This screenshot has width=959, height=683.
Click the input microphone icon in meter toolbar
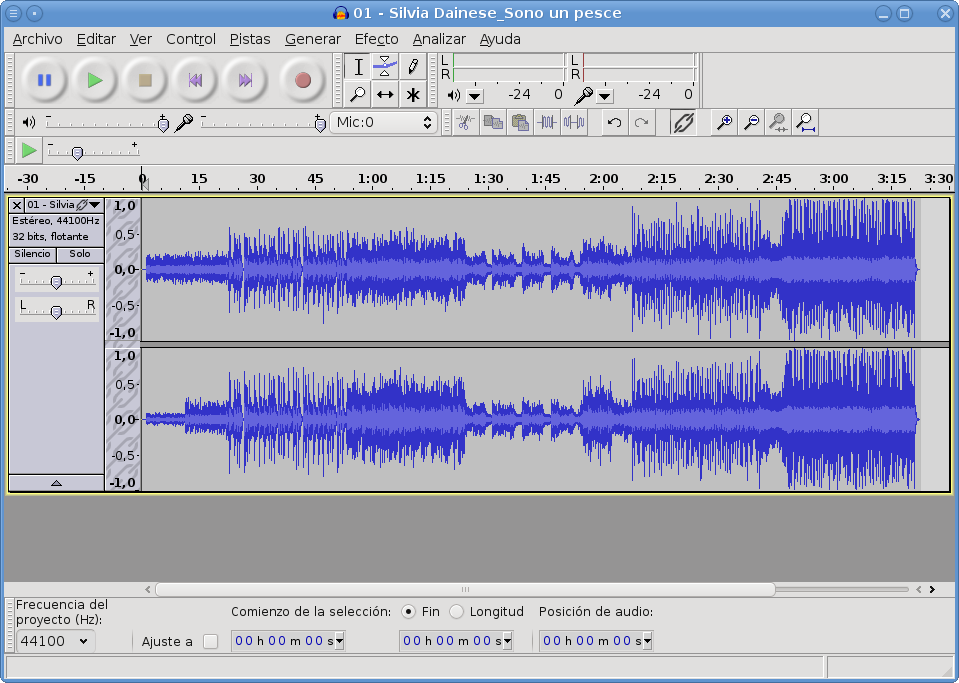coord(583,95)
